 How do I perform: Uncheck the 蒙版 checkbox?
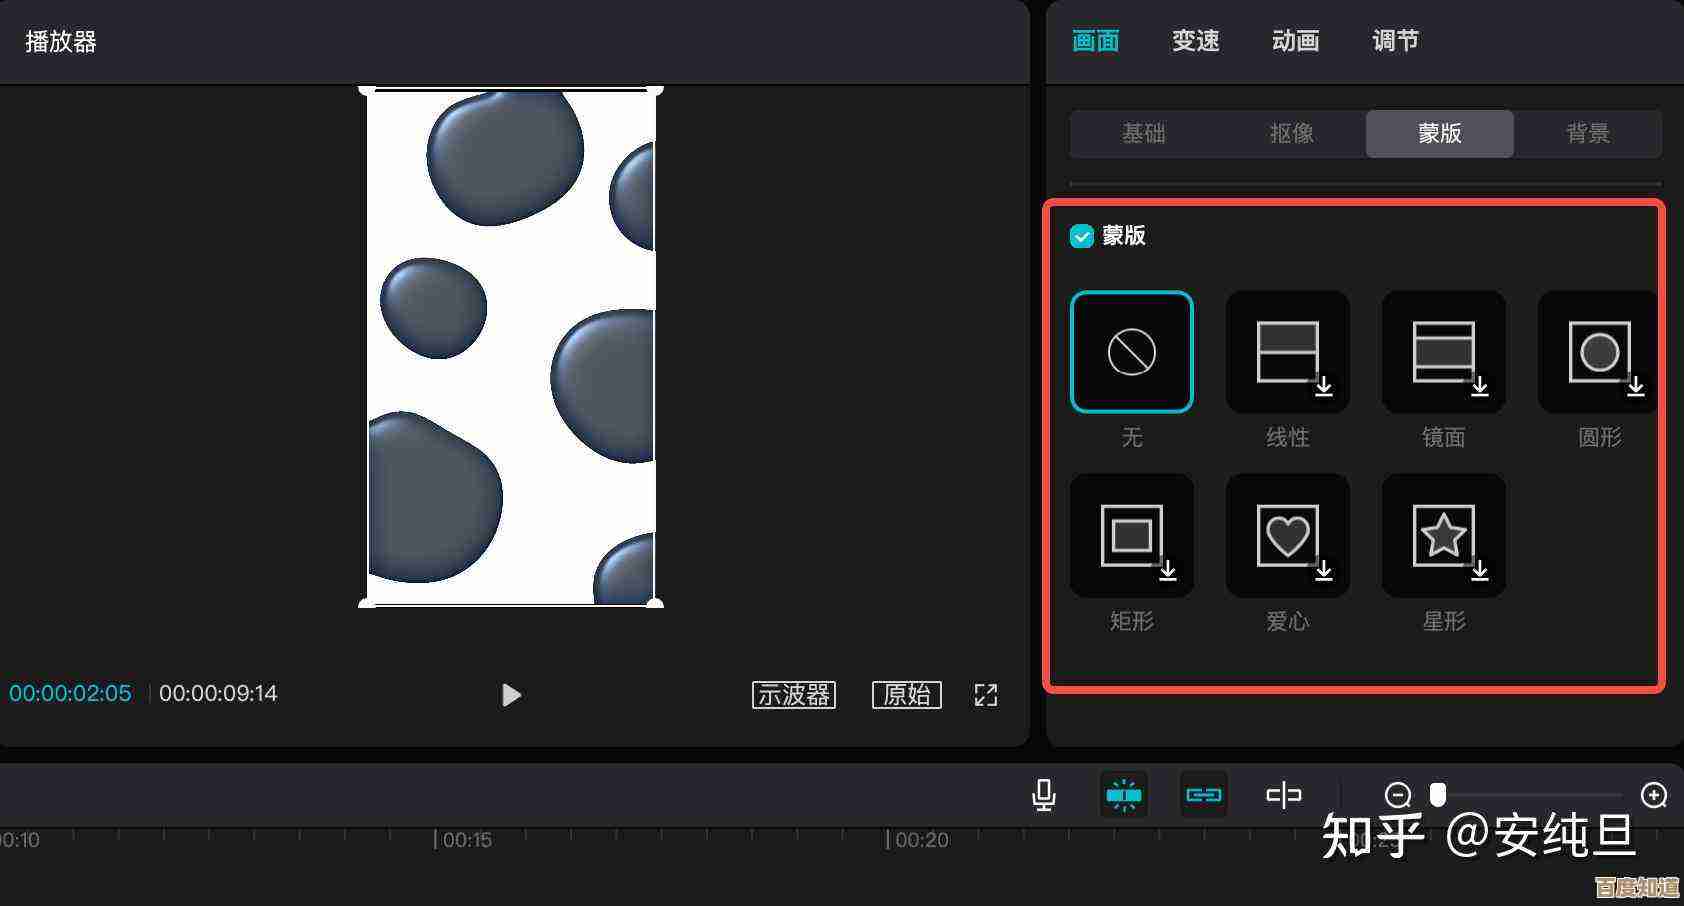click(1081, 236)
